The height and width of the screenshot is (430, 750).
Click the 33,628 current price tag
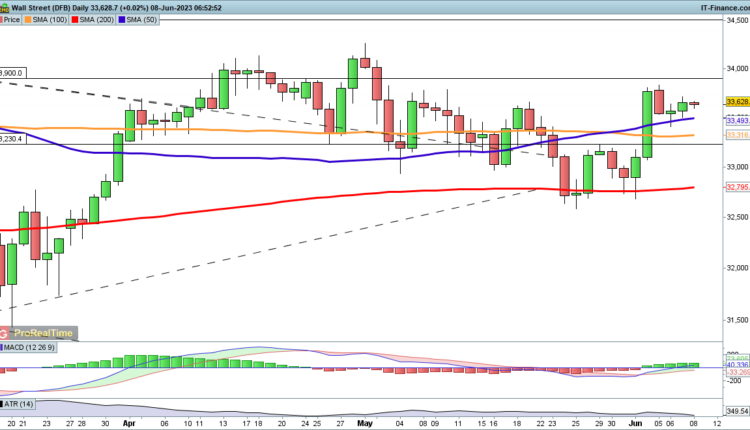coord(737,102)
